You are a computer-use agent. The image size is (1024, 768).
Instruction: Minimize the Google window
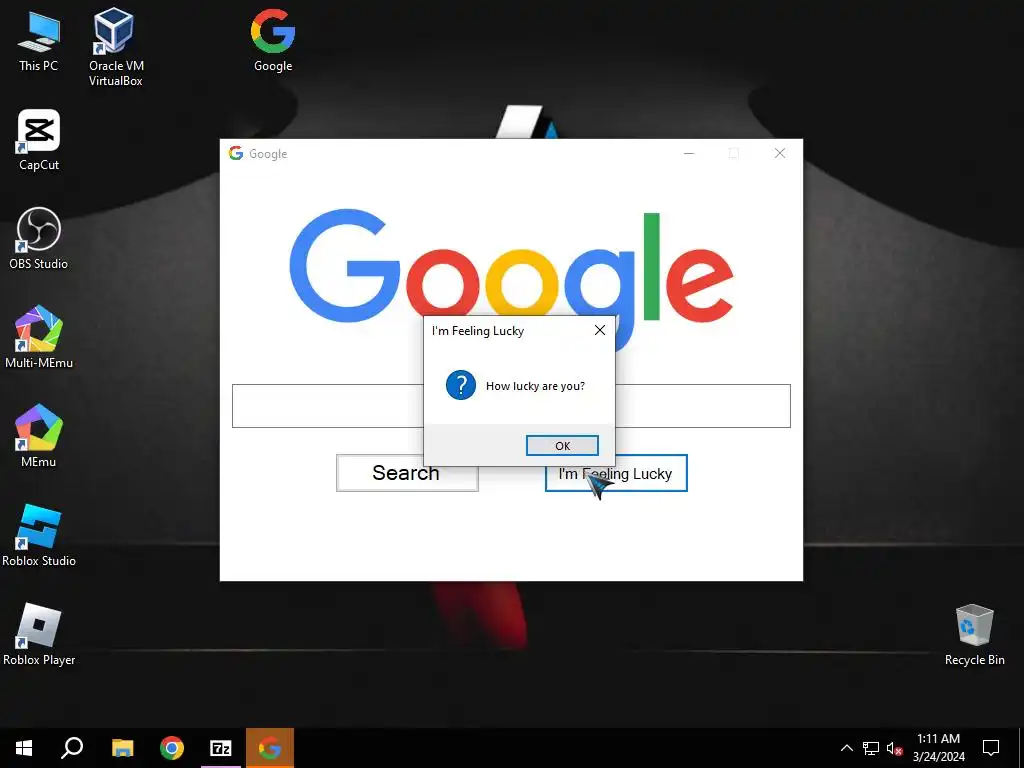(x=689, y=153)
